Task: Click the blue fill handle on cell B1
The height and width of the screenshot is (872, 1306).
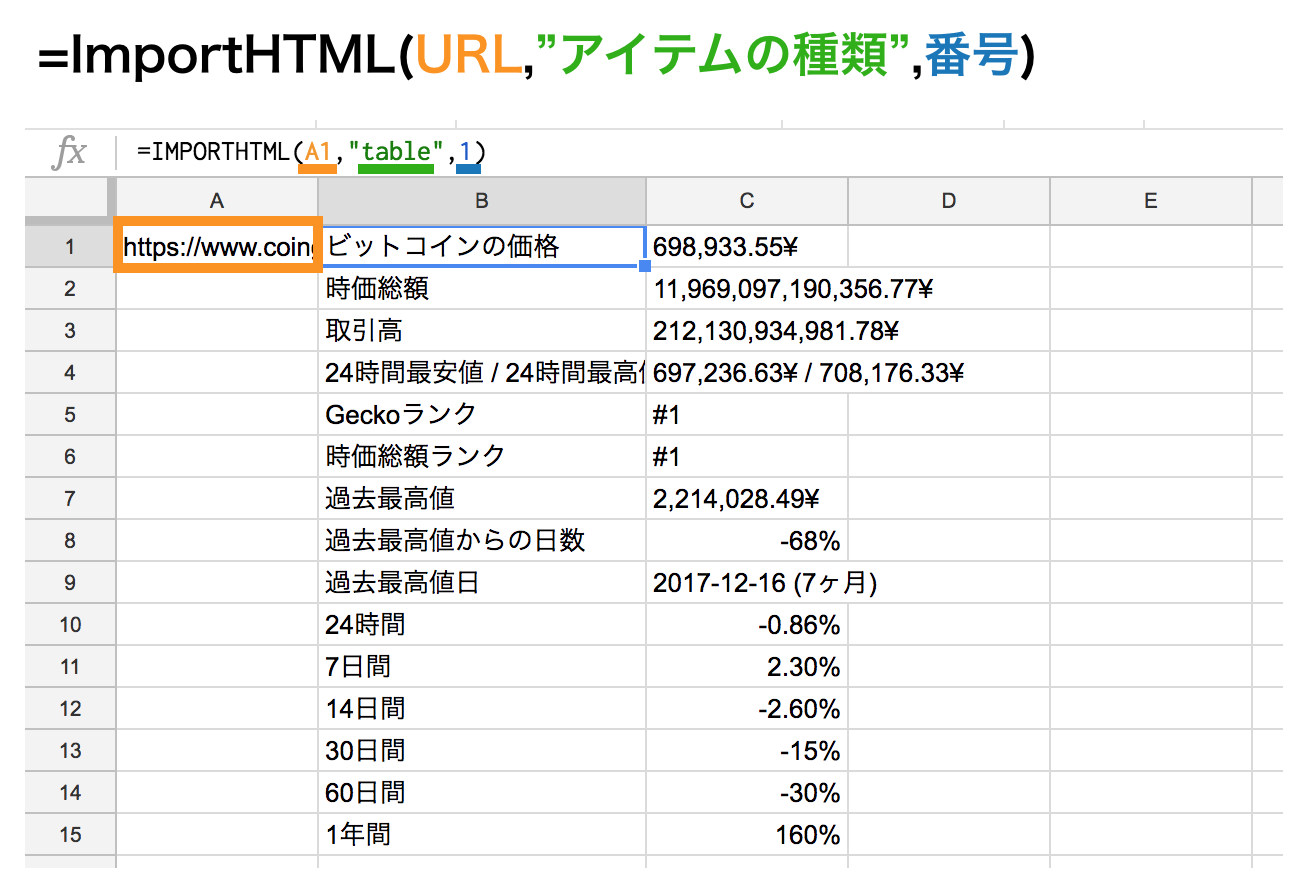Action: point(643,264)
